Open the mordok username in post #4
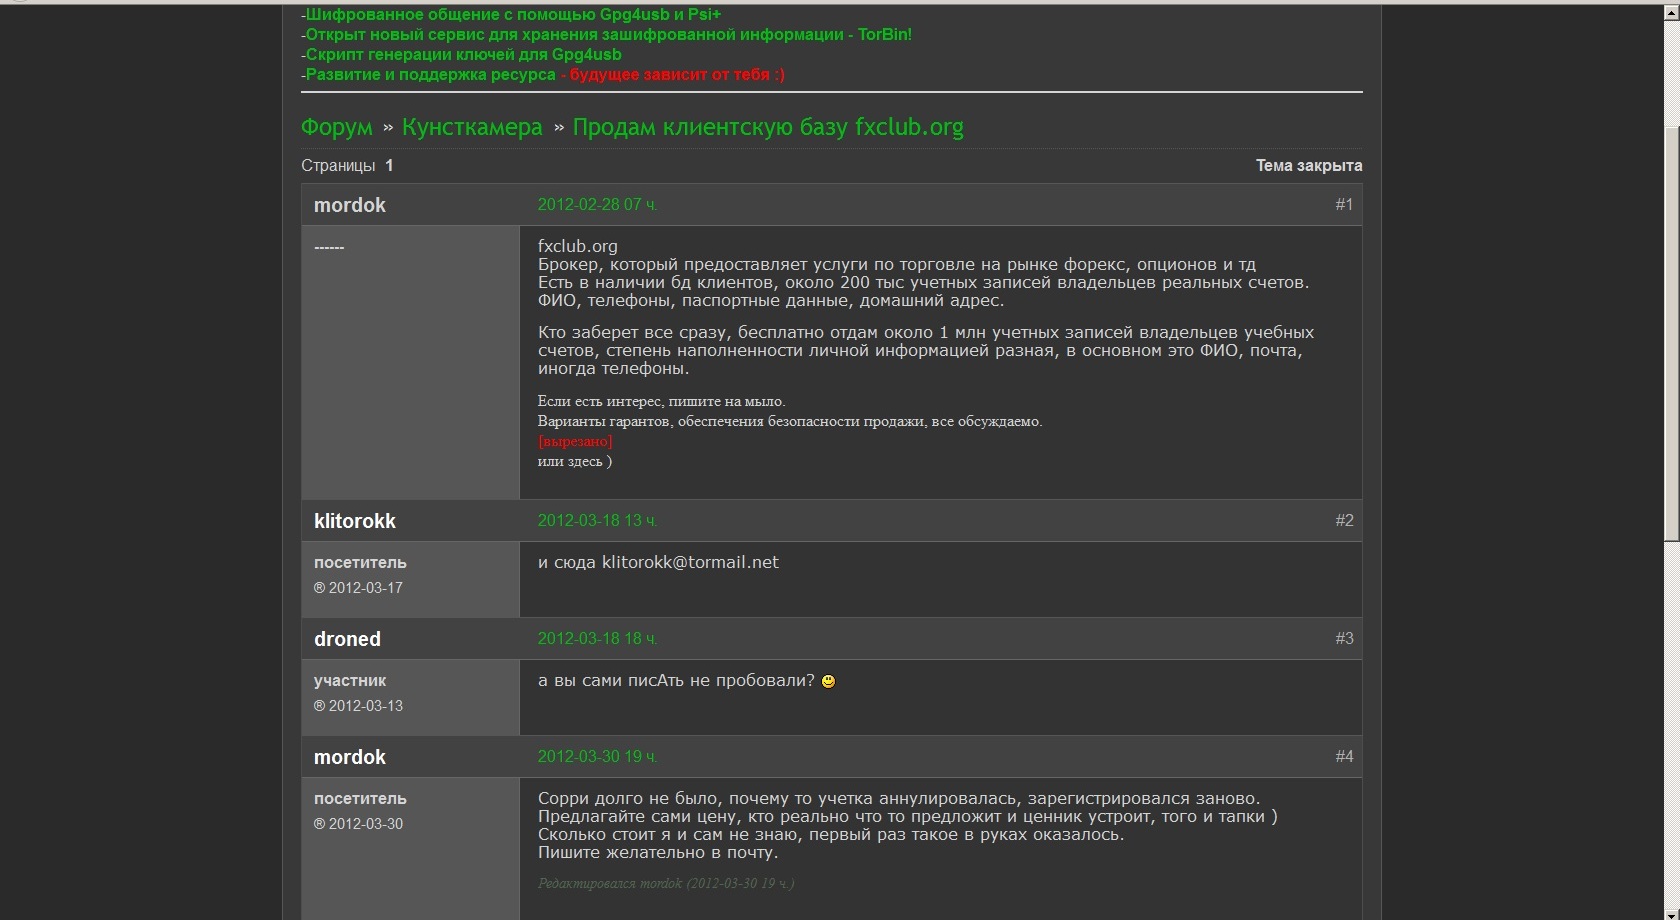The height and width of the screenshot is (920, 1680). click(350, 757)
